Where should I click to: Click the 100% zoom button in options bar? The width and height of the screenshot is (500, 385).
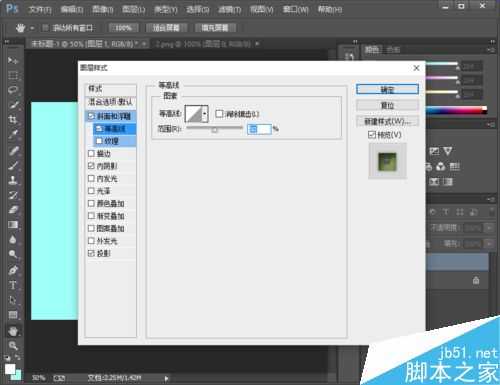[x=124, y=28]
